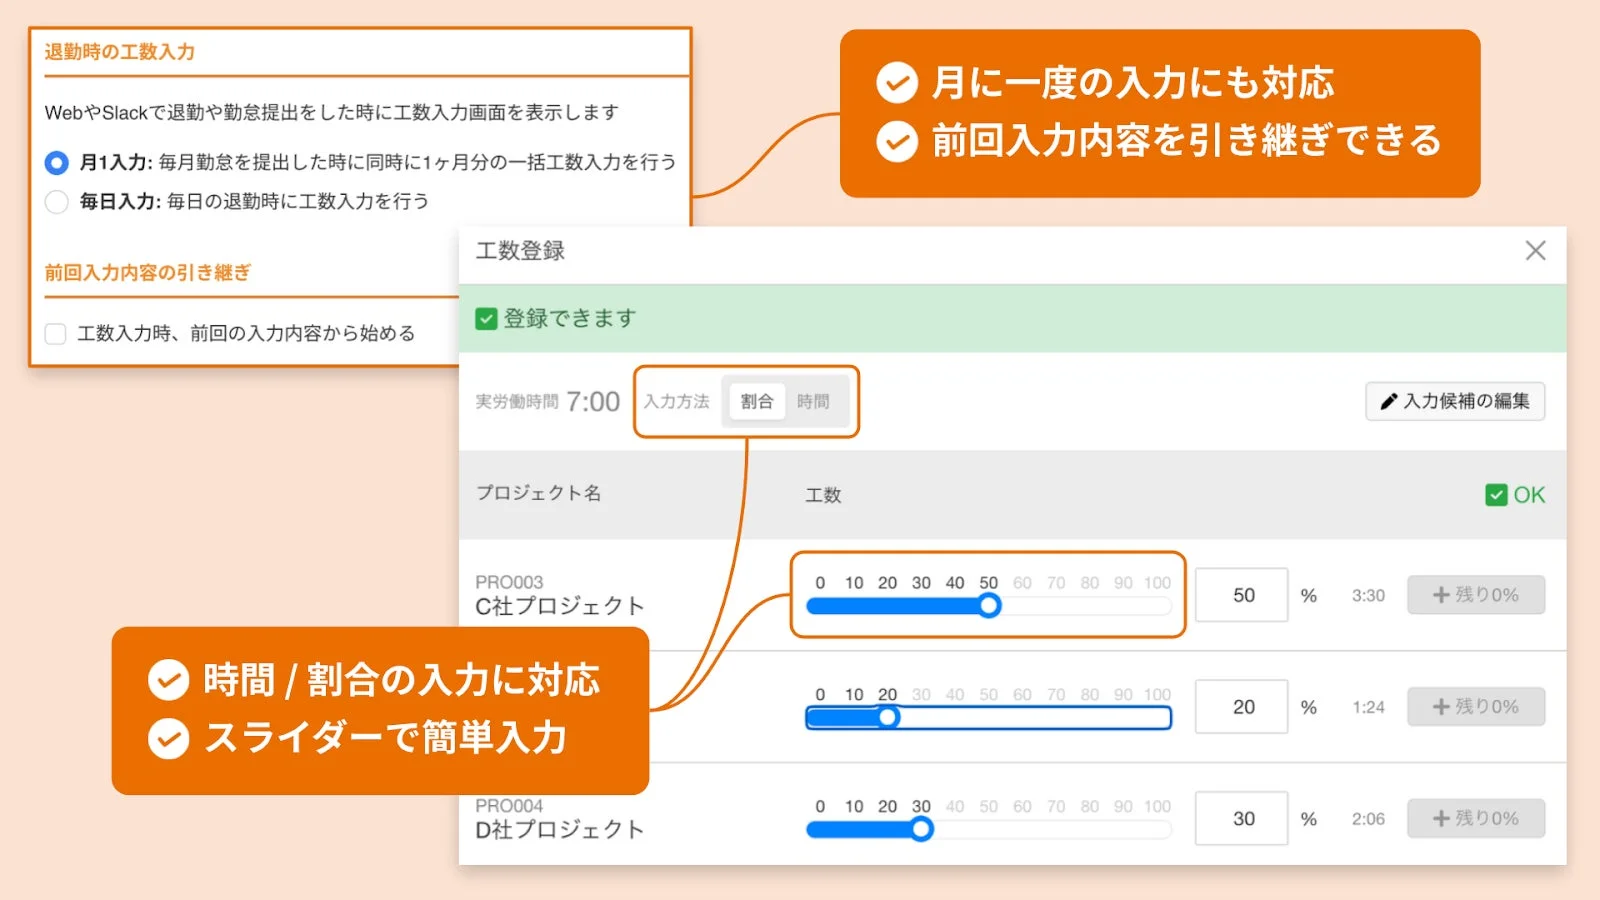
Task: Select the 月1入力 radio button
Action: pyautogui.click(x=56, y=163)
